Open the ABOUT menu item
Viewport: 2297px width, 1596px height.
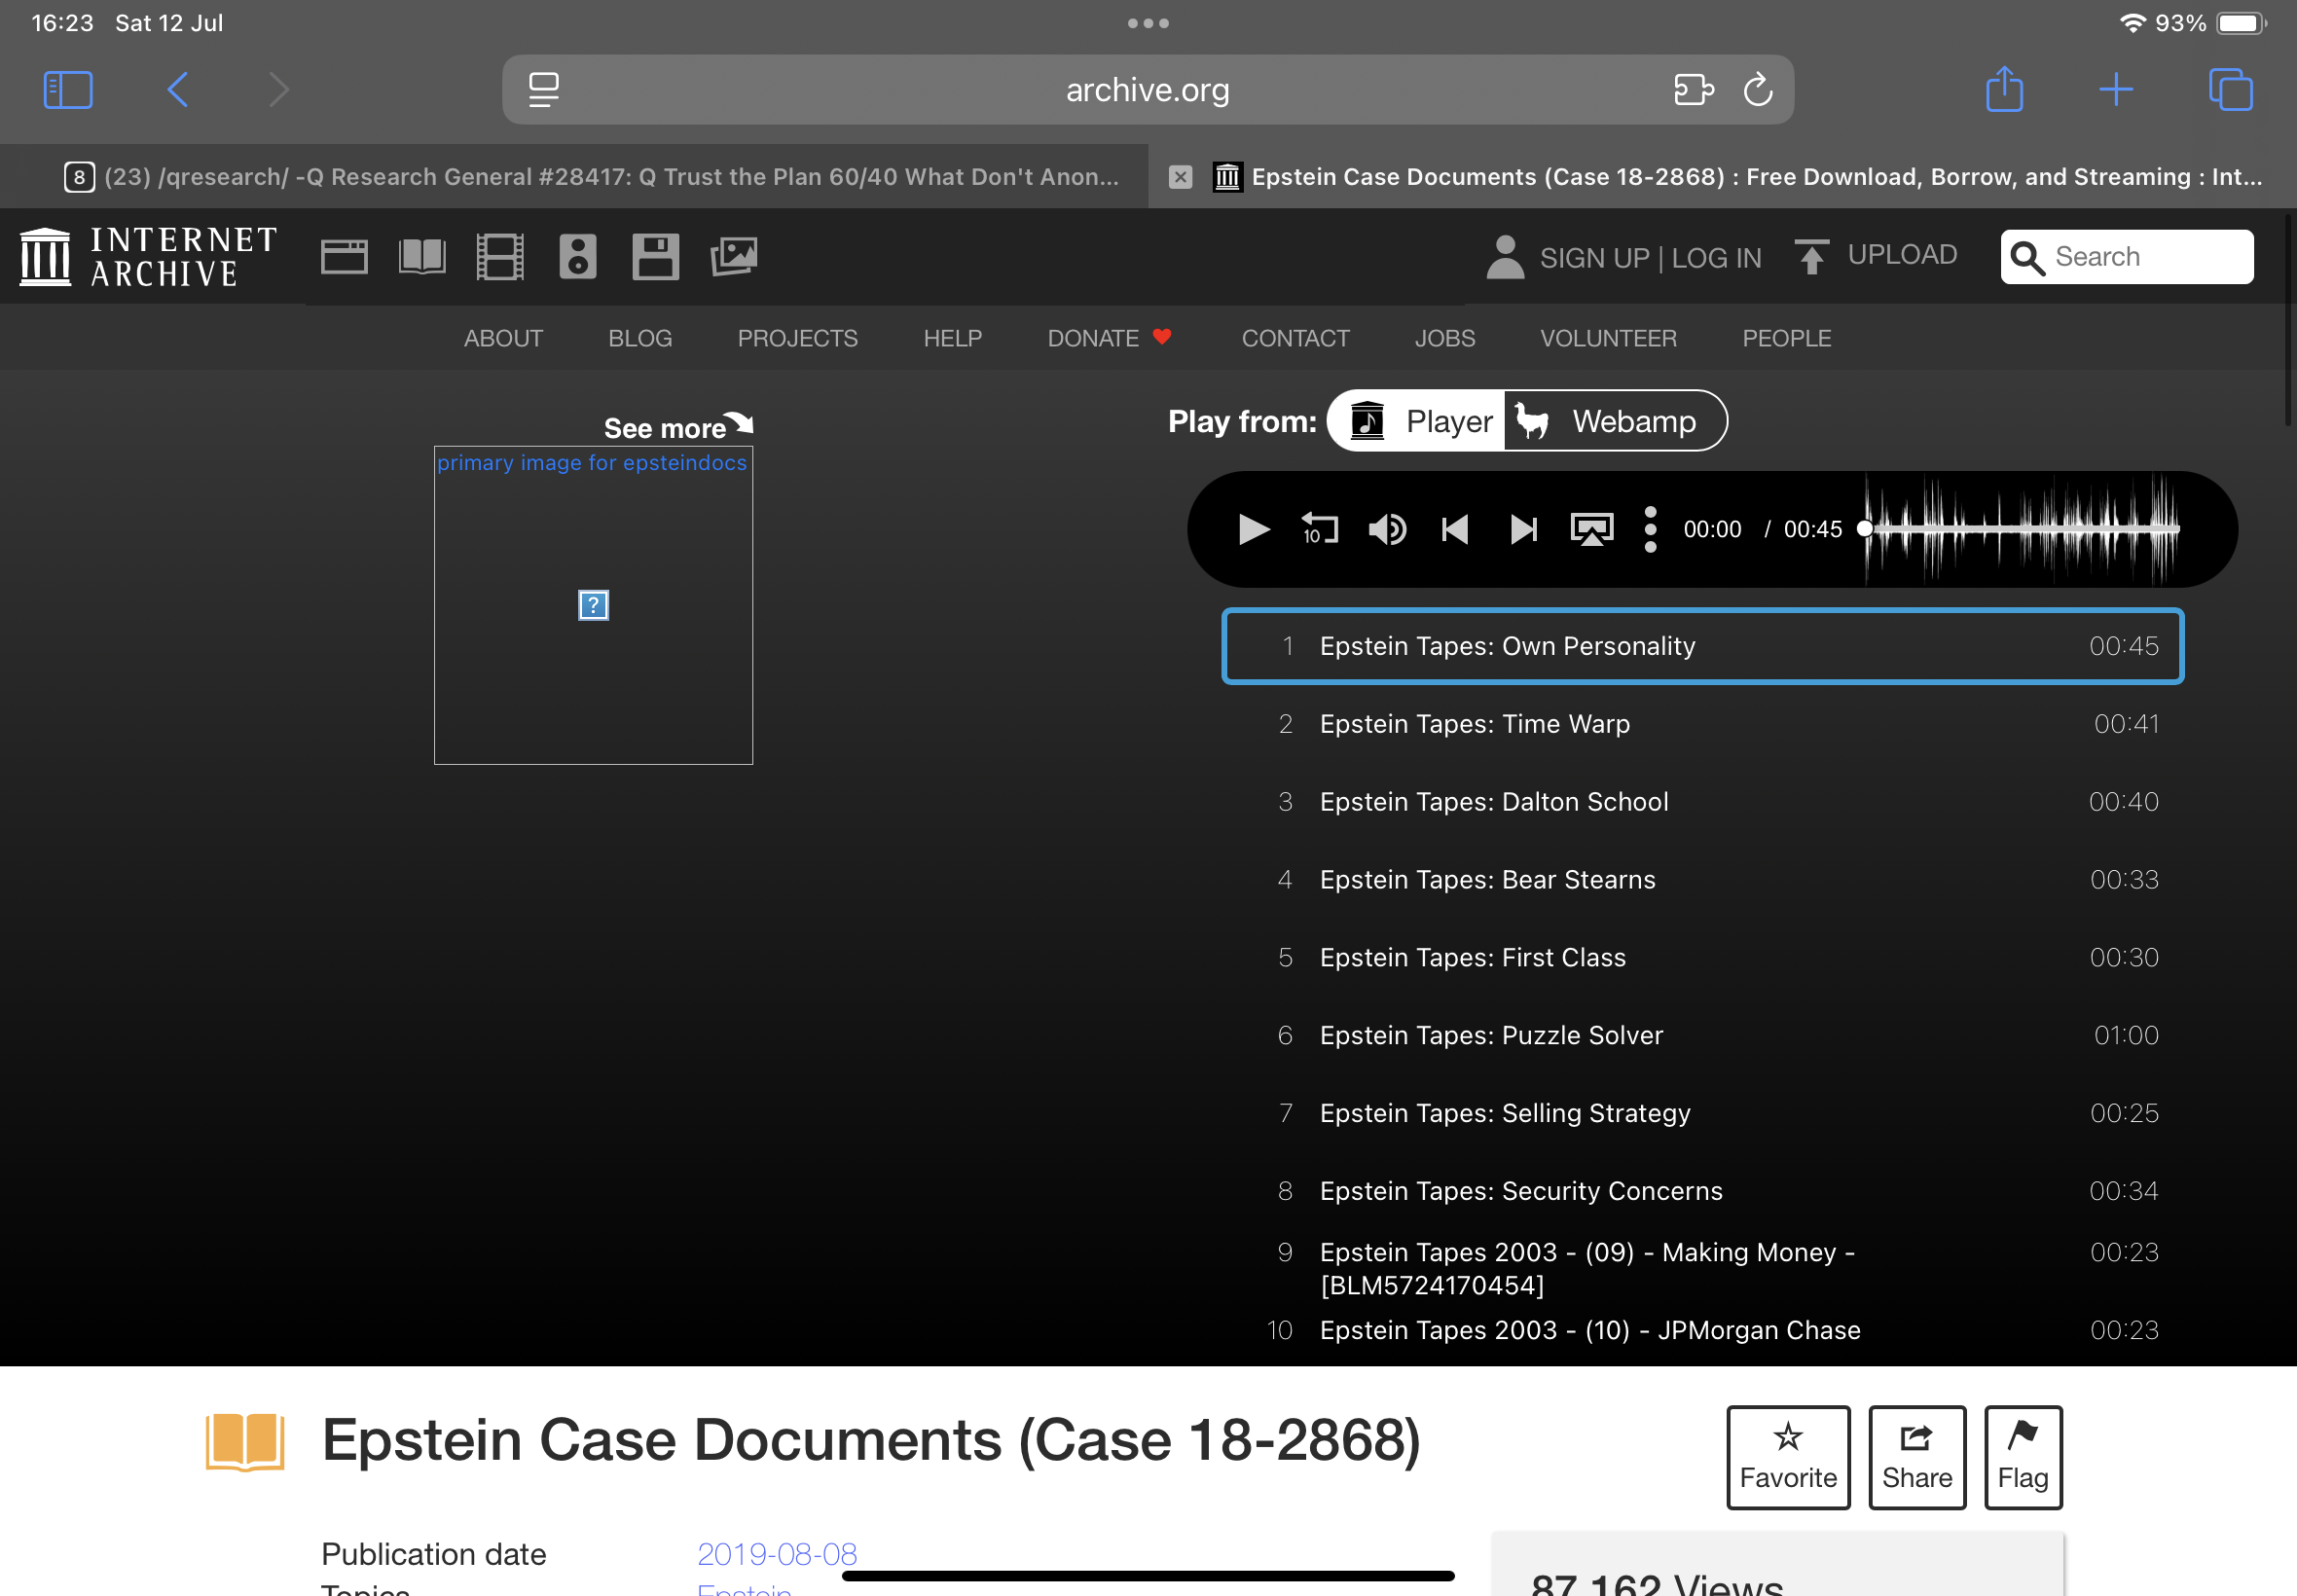[x=503, y=338]
